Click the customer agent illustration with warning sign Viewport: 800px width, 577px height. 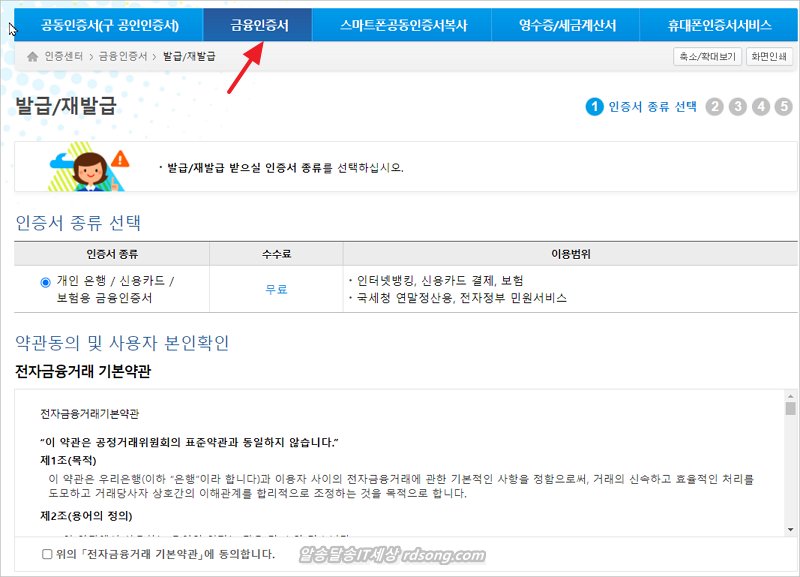pyautogui.click(x=89, y=167)
